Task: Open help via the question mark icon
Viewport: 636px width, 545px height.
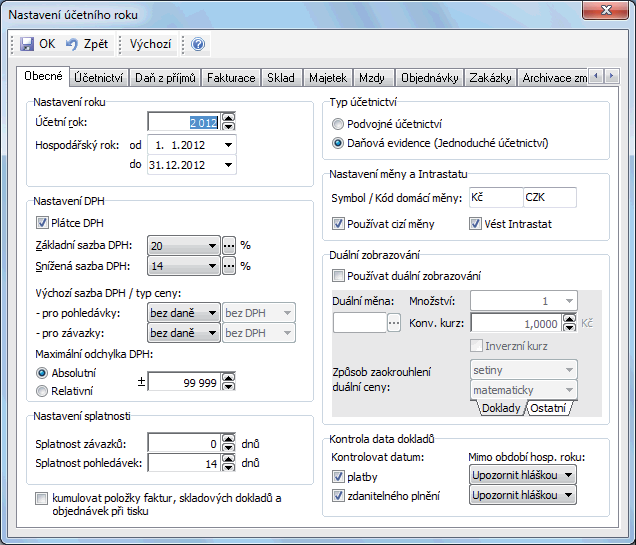Action: 198,44
